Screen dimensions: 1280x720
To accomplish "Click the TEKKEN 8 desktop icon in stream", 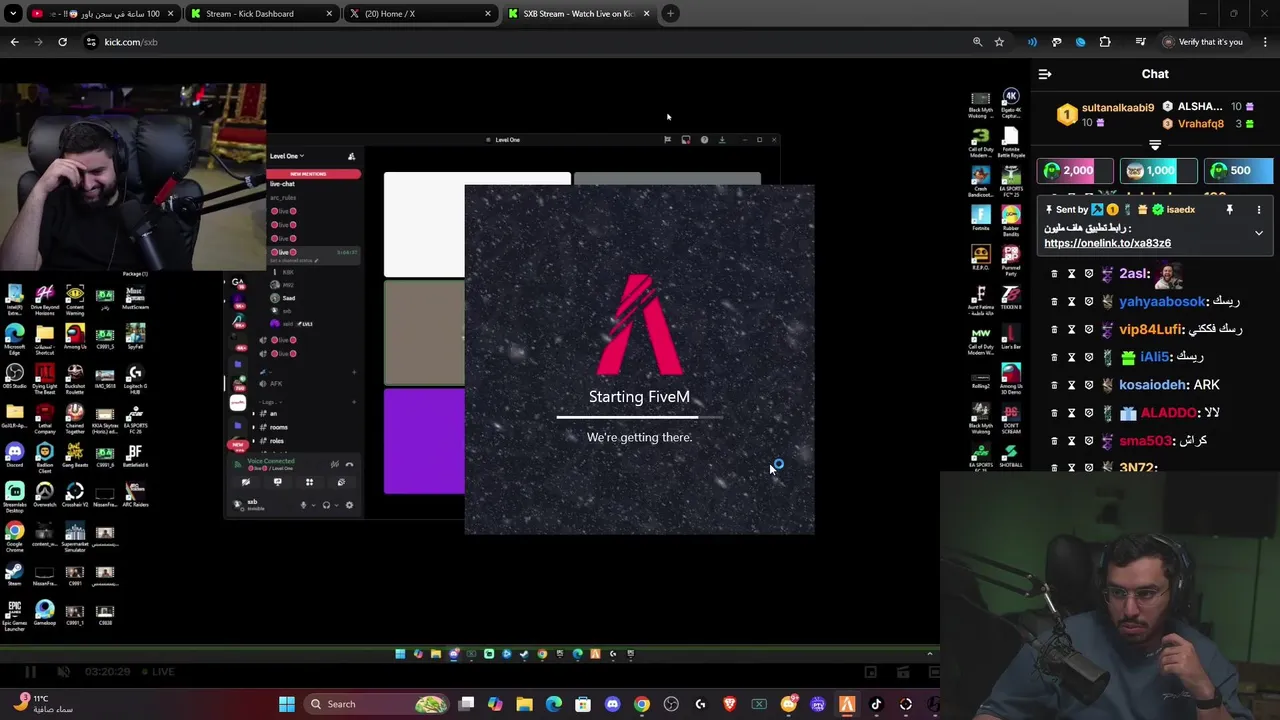I will (x=1011, y=298).
